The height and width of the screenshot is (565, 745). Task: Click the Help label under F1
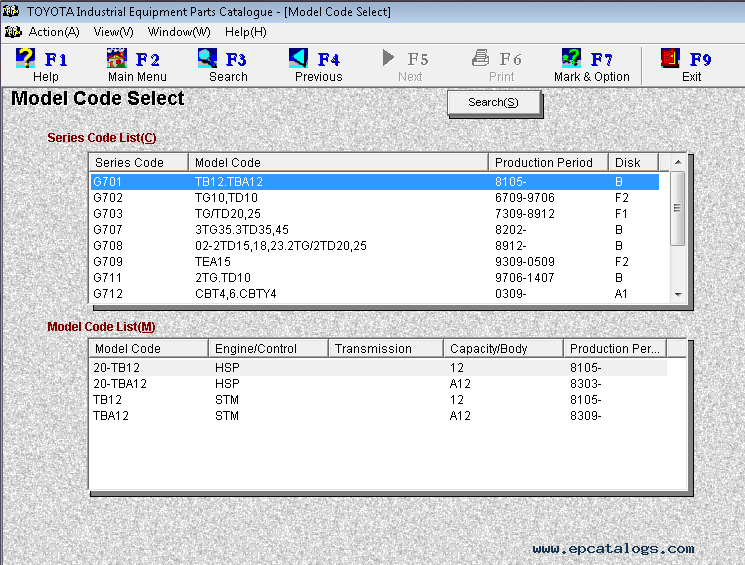click(x=46, y=77)
